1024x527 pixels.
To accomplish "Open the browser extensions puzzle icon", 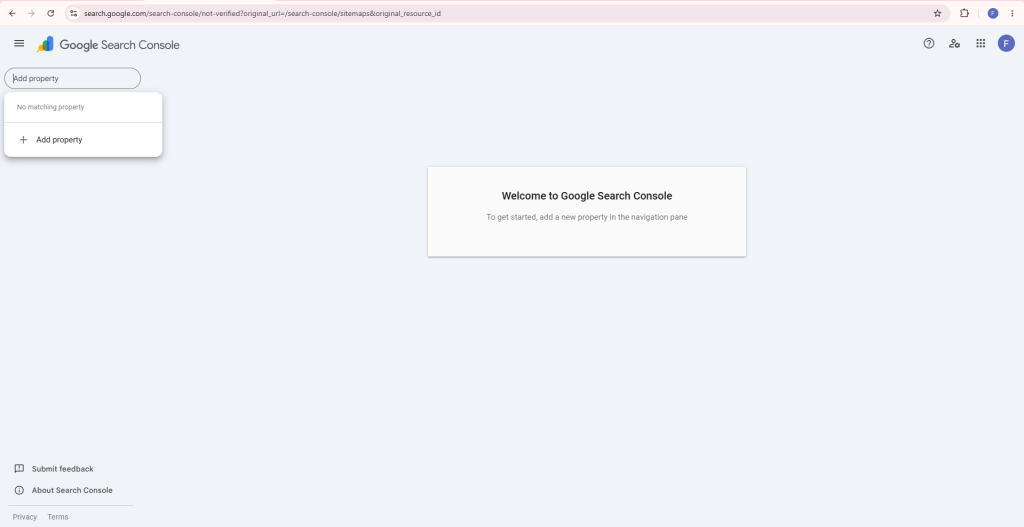I will click(x=964, y=13).
